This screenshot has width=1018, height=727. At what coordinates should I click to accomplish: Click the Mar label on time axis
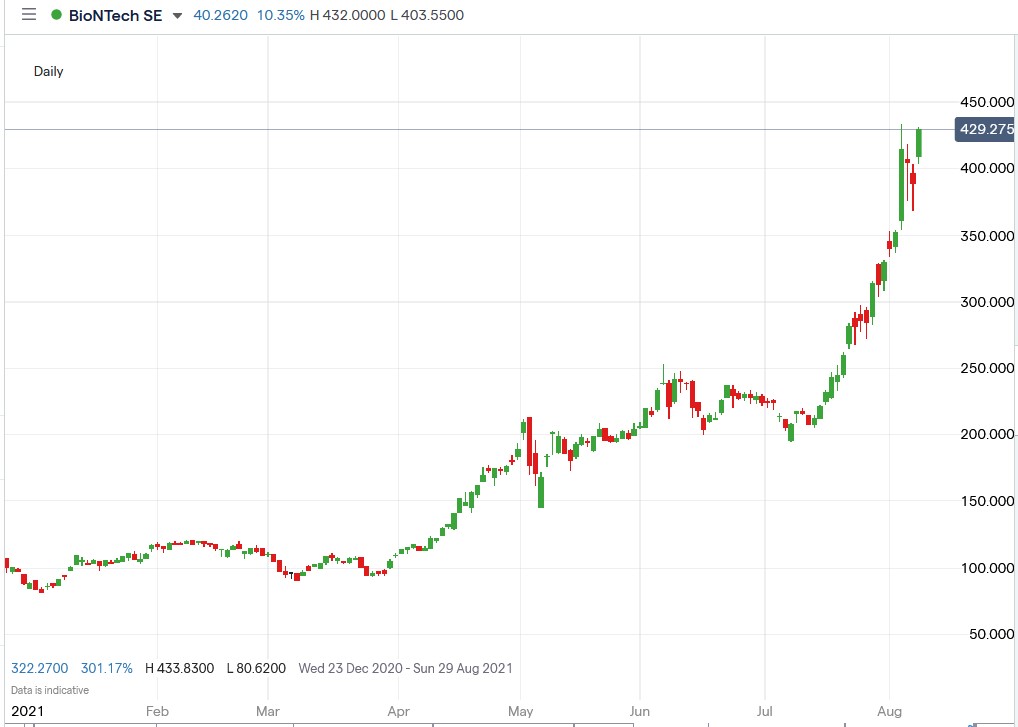click(x=267, y=711)
